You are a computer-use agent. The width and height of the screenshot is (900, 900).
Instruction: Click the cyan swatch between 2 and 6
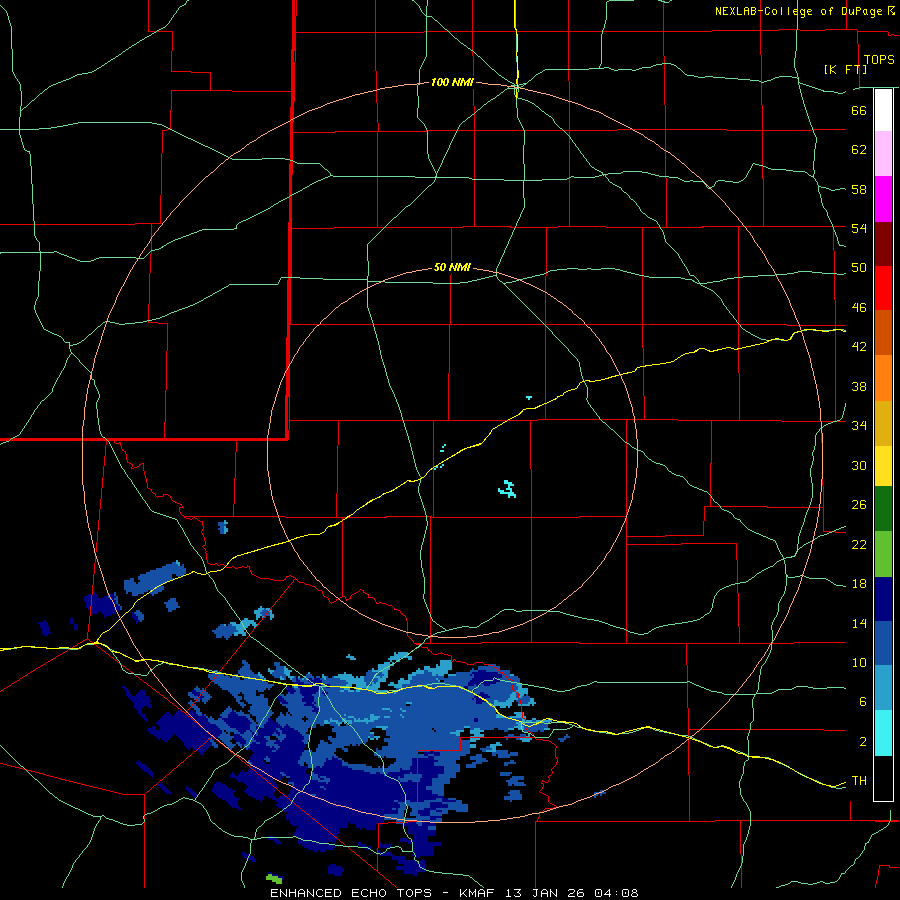pyautogui.click(x=883, y=733)
